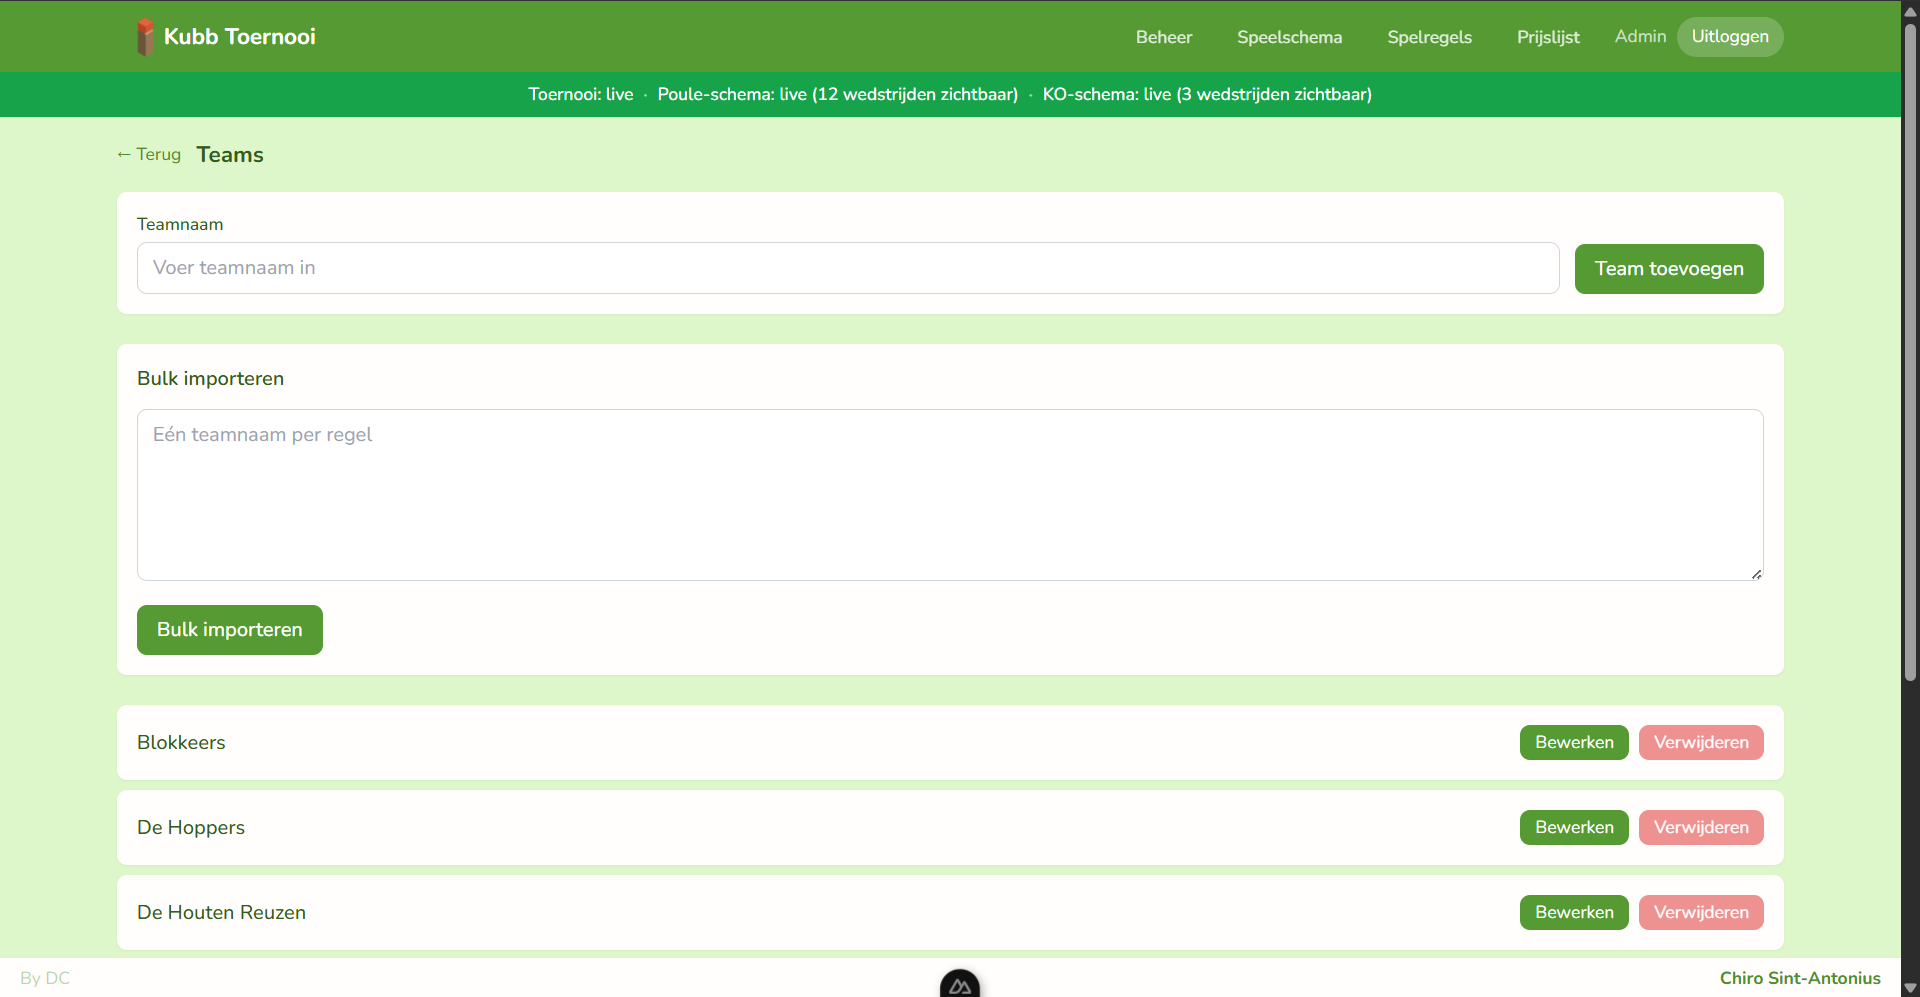Image resolution: width=1920 pixels, height=997 pixels.
Task: Open the round Nuxt devtools icon
Action: [x=960, y=985]
